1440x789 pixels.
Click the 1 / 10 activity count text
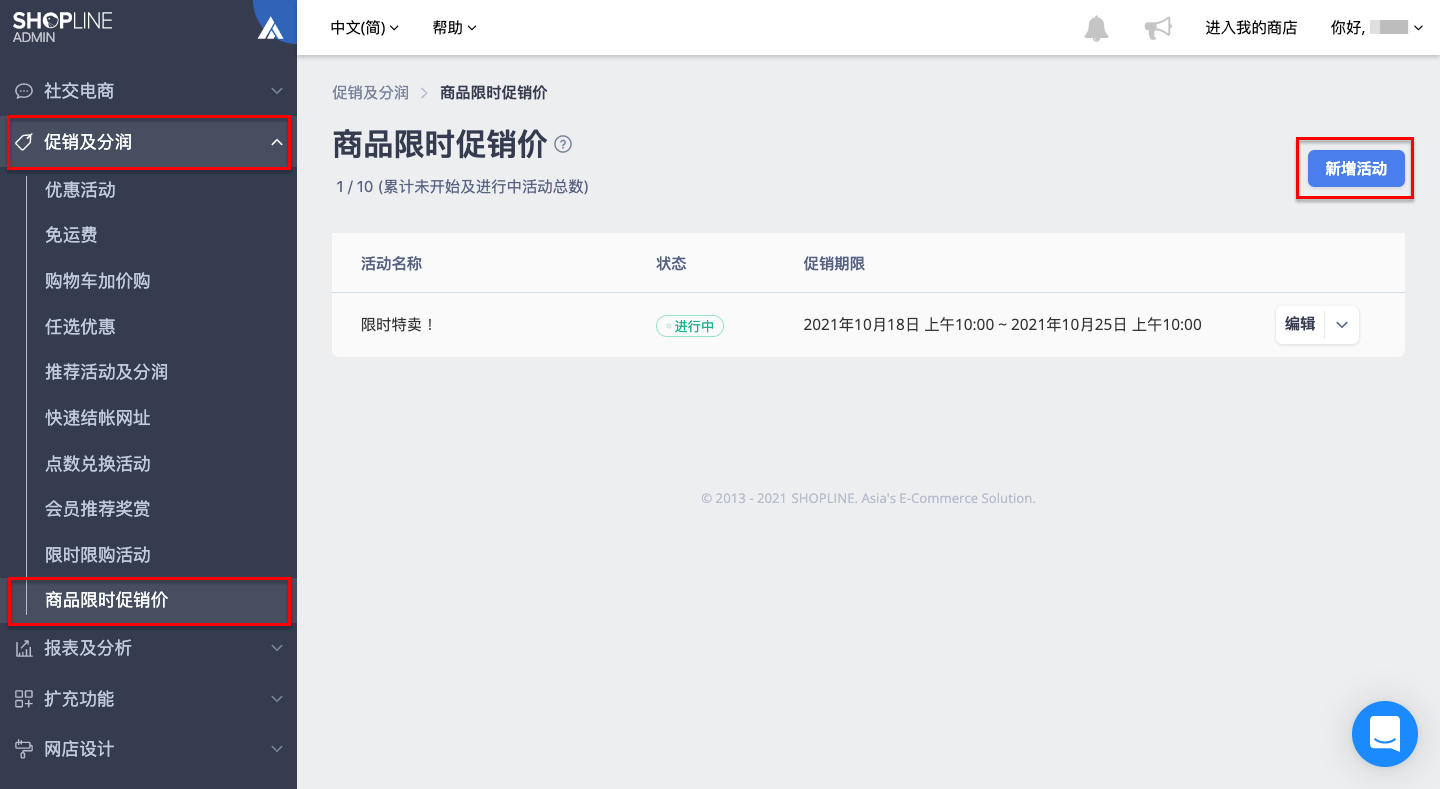(x=462, y=187)
